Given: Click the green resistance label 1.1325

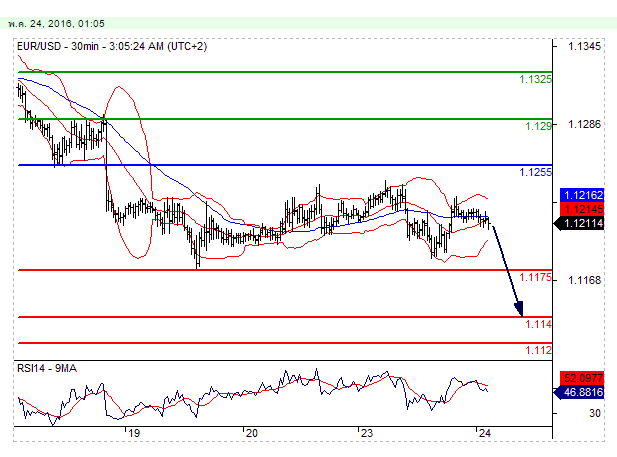Looking at the screenshot, I should 535,79.
